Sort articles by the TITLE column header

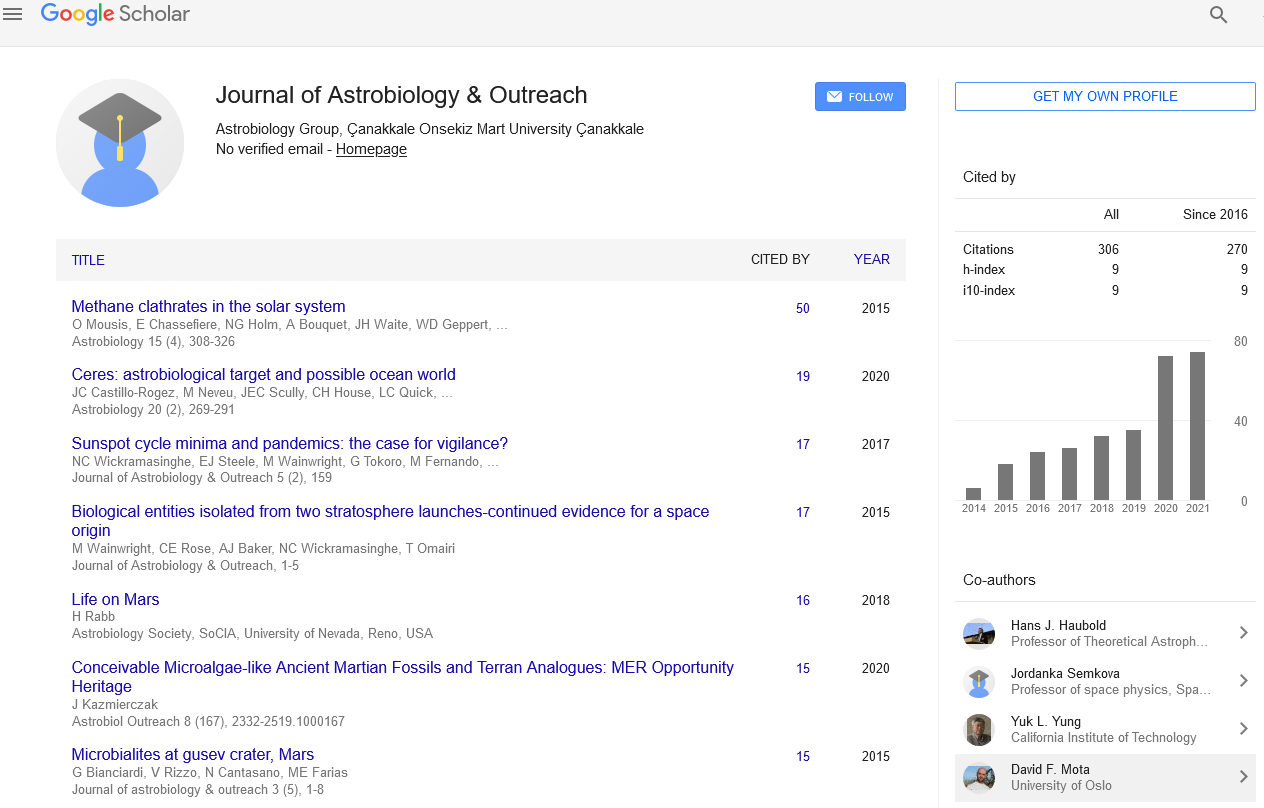[88, 259]
